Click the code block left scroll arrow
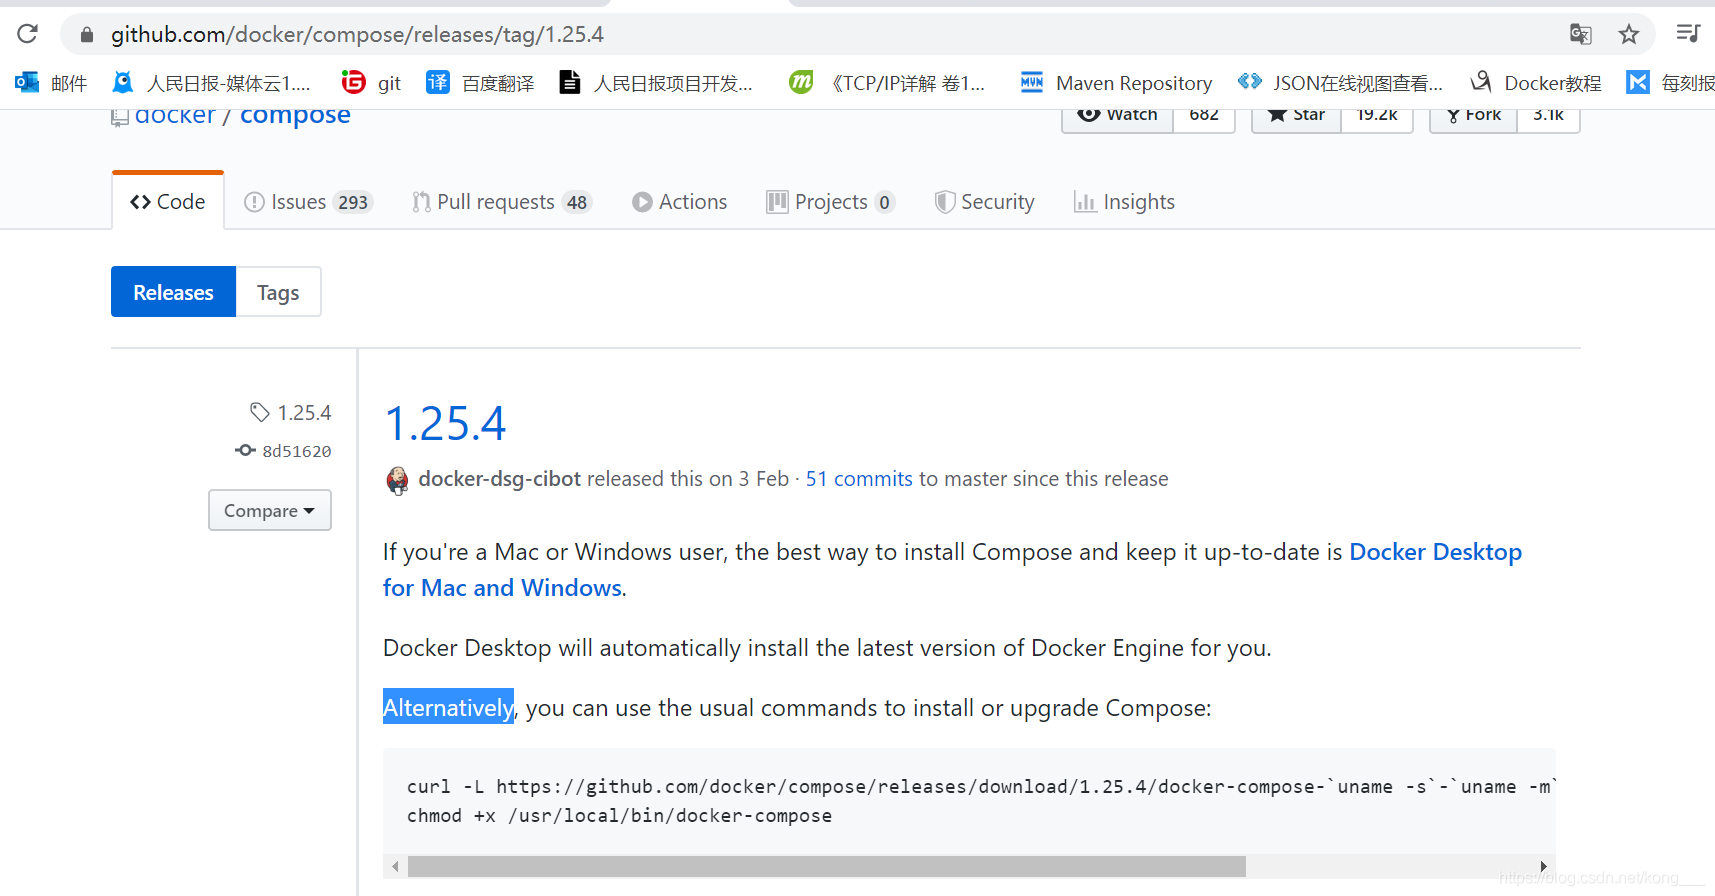 point(395,866)
